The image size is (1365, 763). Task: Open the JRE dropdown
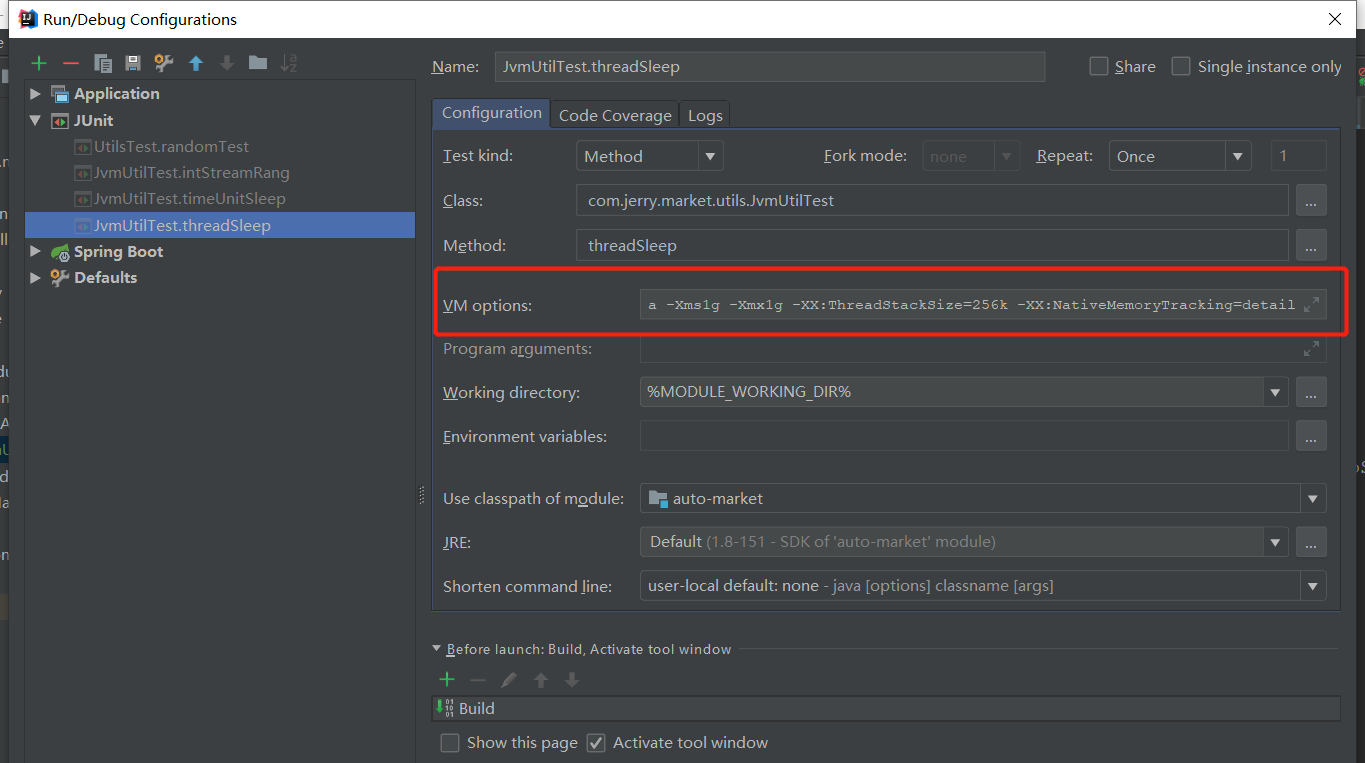click(x=1275, y=542)
